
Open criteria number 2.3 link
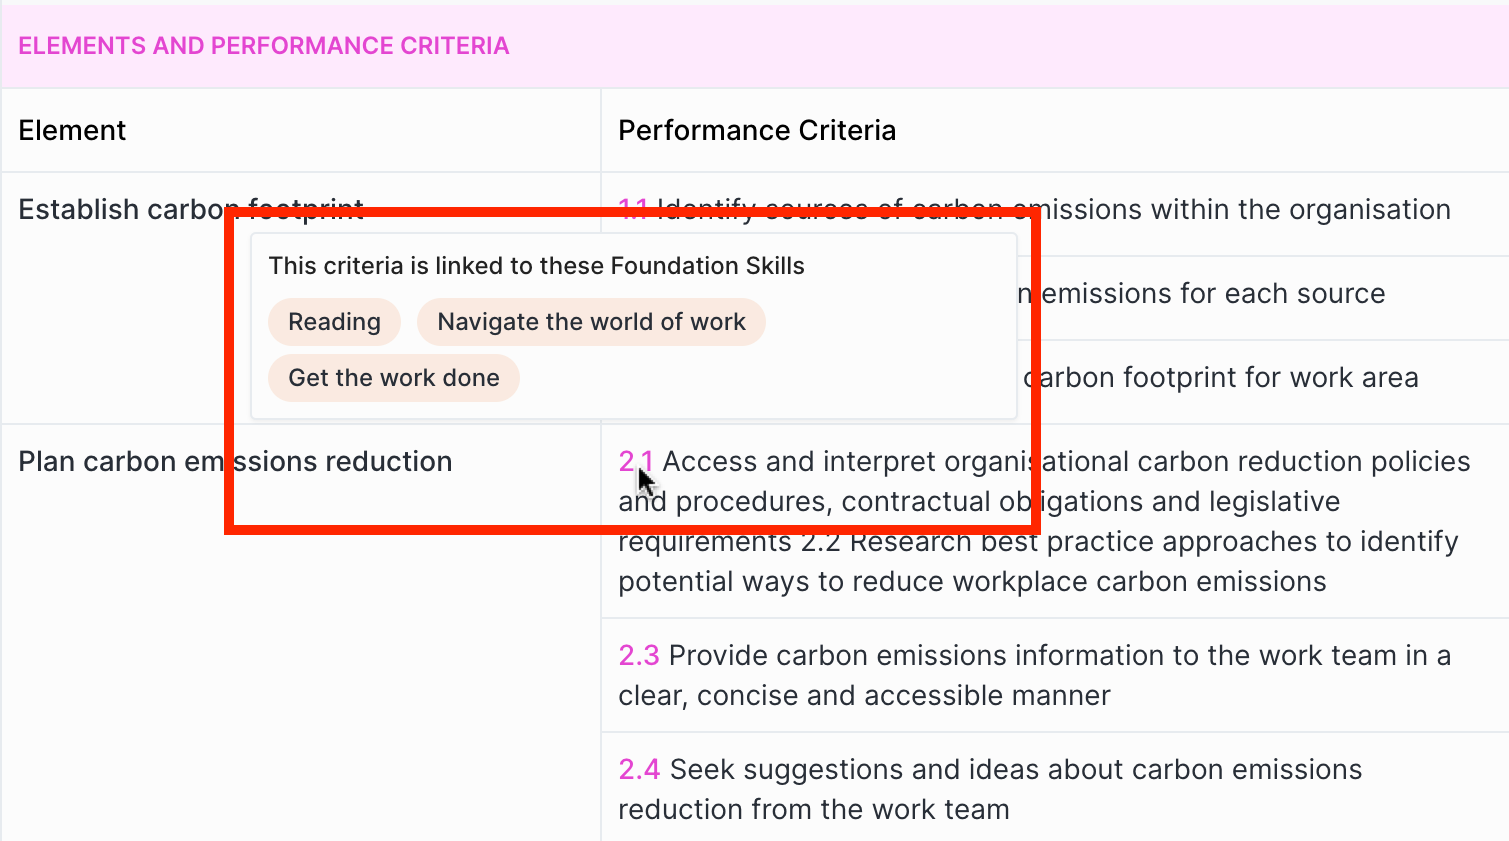(638, 655)
